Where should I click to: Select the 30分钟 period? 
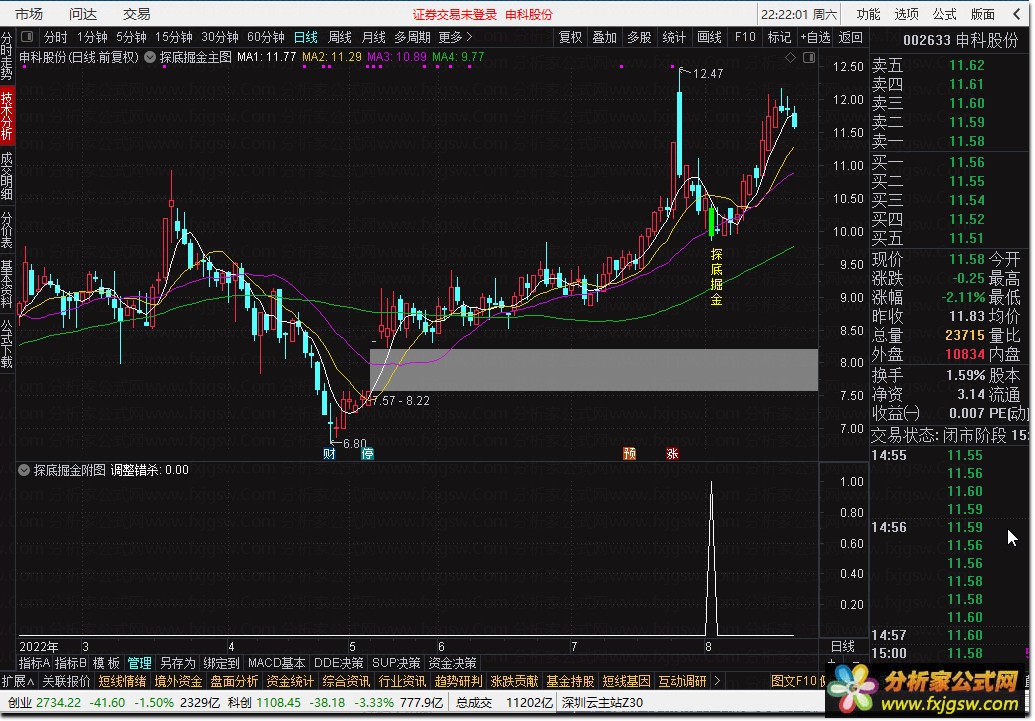[x=220, y=37]
